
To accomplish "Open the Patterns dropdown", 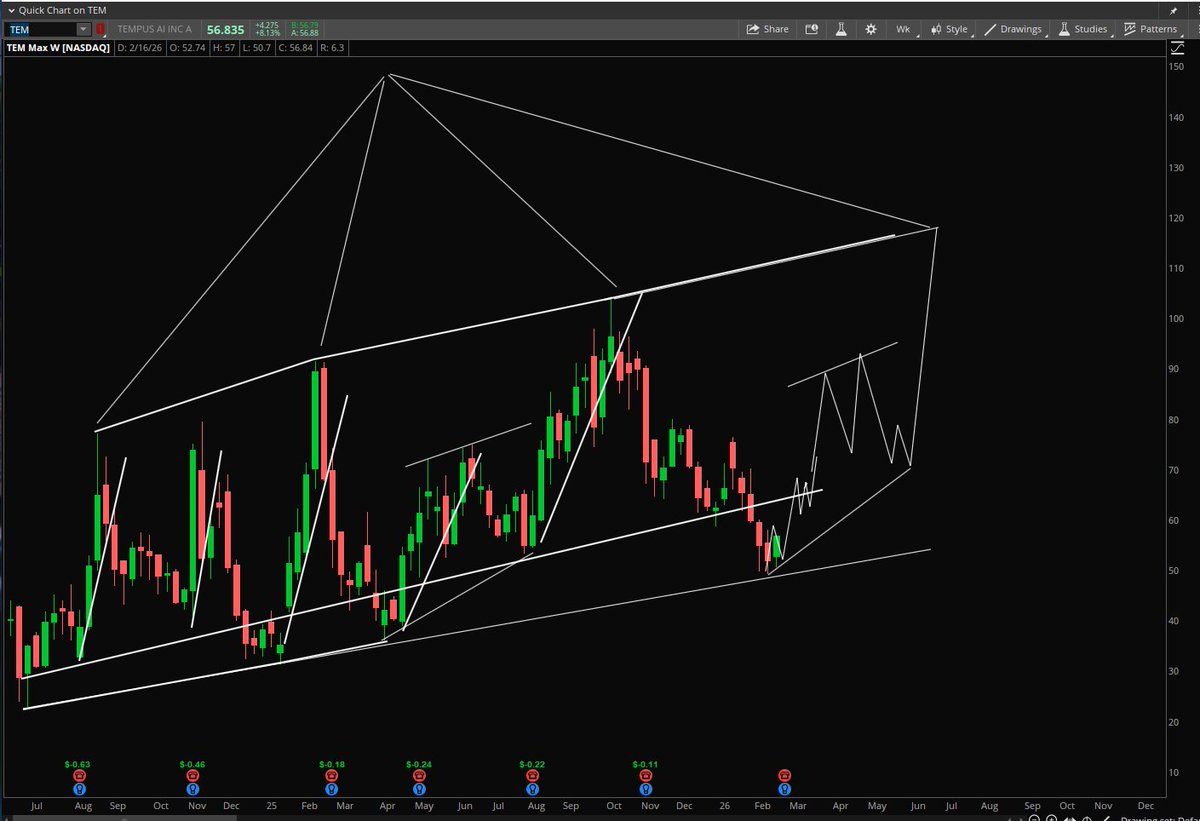I will (1150, 29).
